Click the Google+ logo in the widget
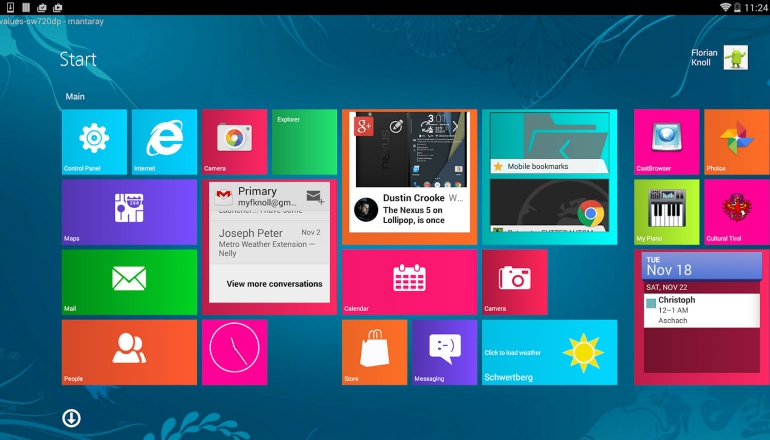Screen dimensions: 770x440 point(365,126)
